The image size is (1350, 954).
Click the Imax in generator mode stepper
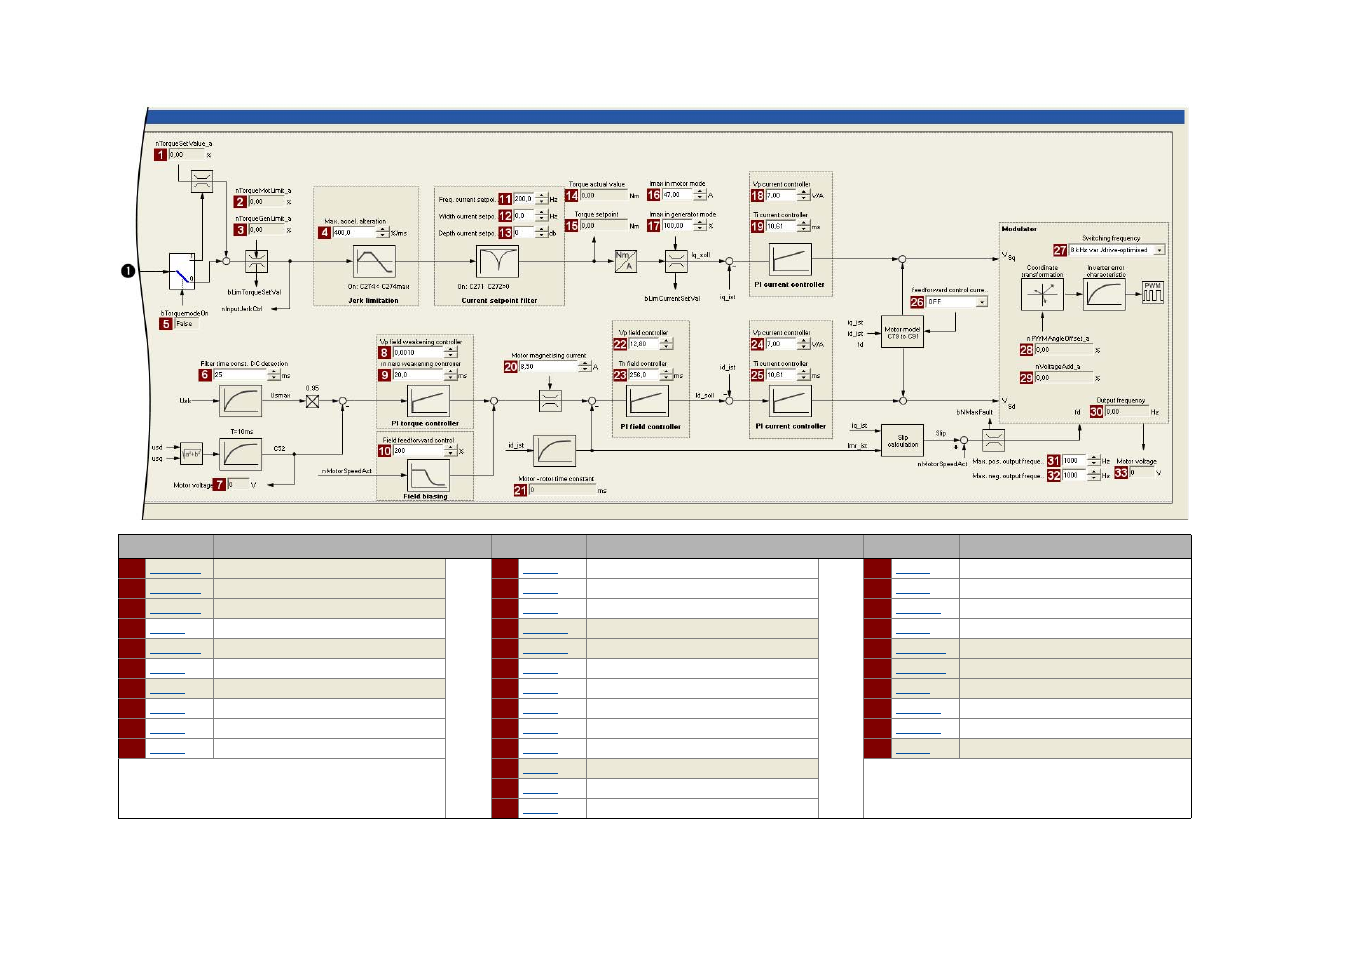[x=700, y=225]
